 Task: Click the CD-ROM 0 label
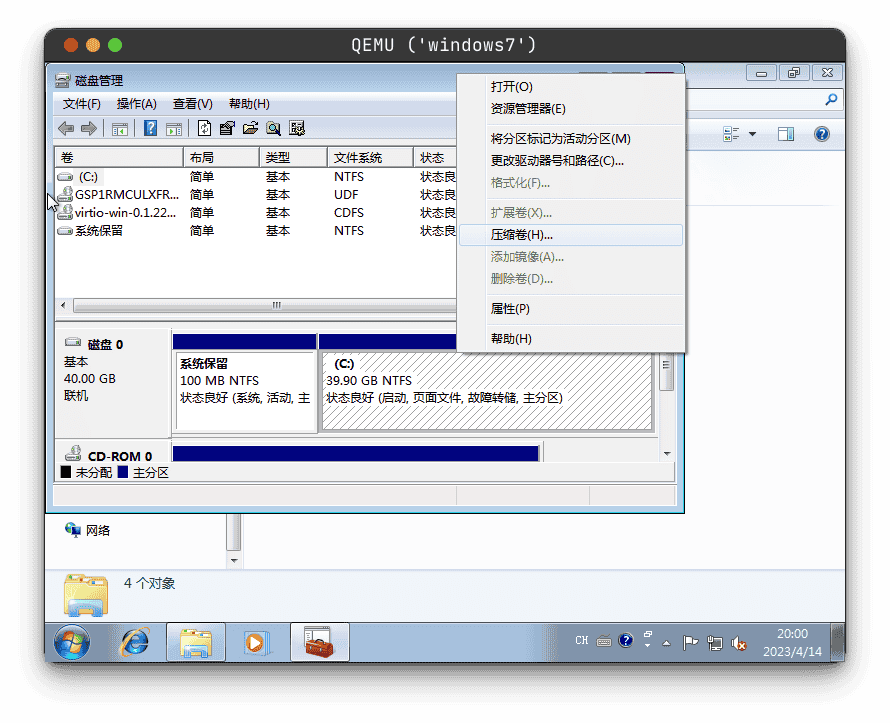[x=120, y=457]
